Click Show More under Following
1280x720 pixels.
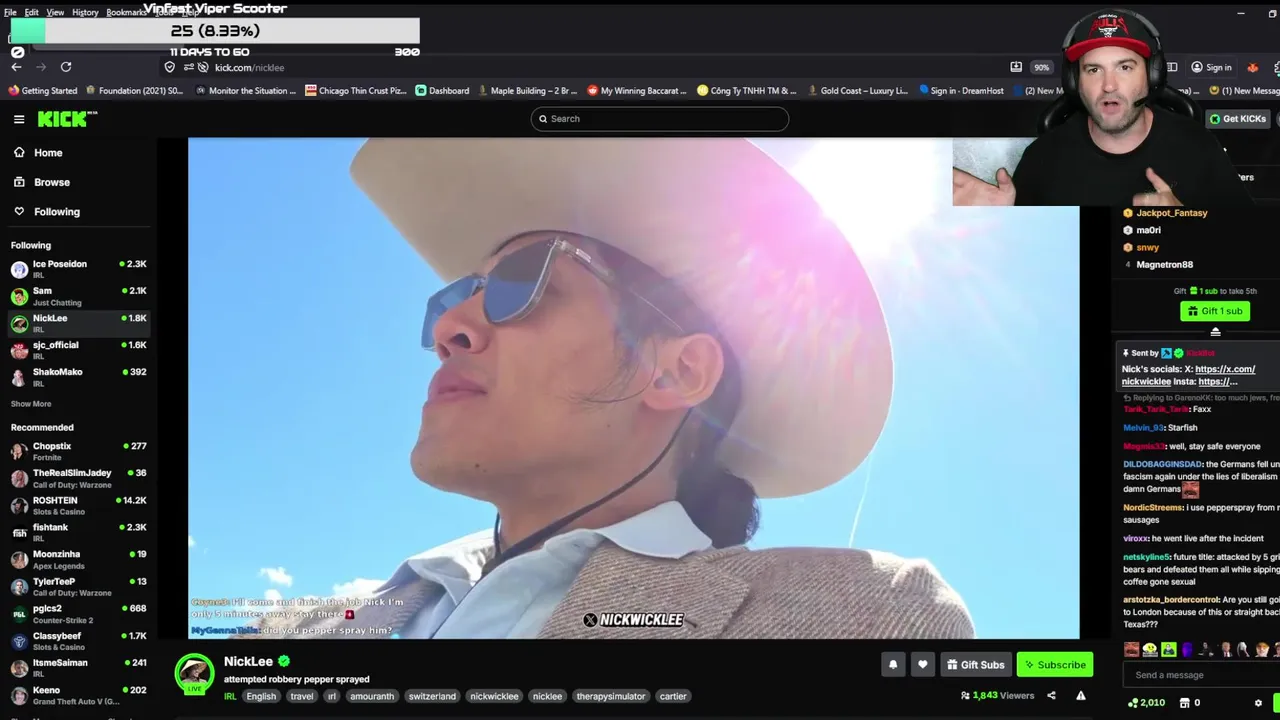pos(31,404)
